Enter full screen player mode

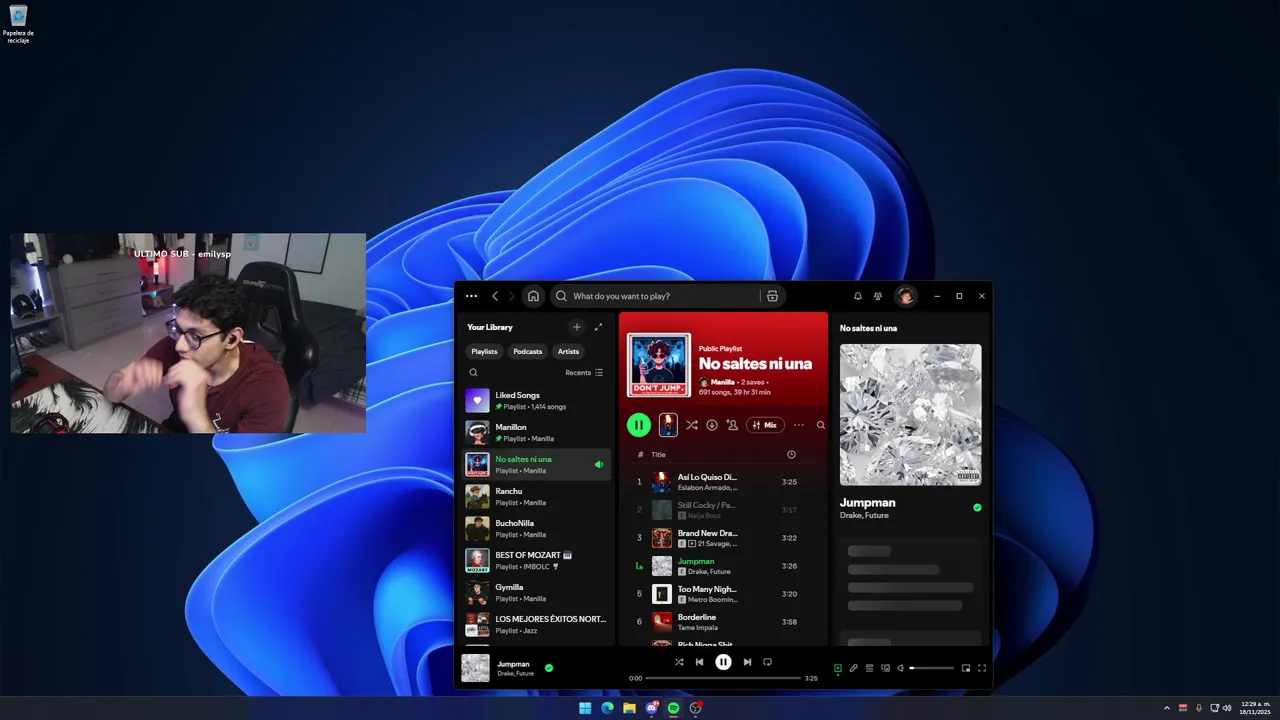(982, 668)
